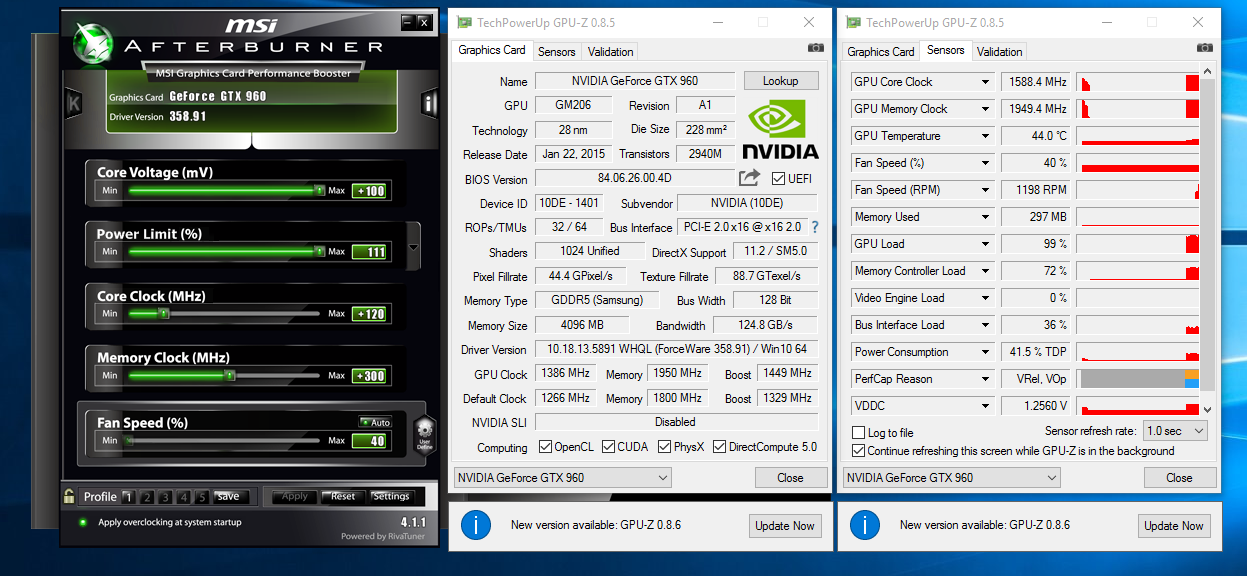Select profile slot 3 in Afterburner

(x=165, y=497)
